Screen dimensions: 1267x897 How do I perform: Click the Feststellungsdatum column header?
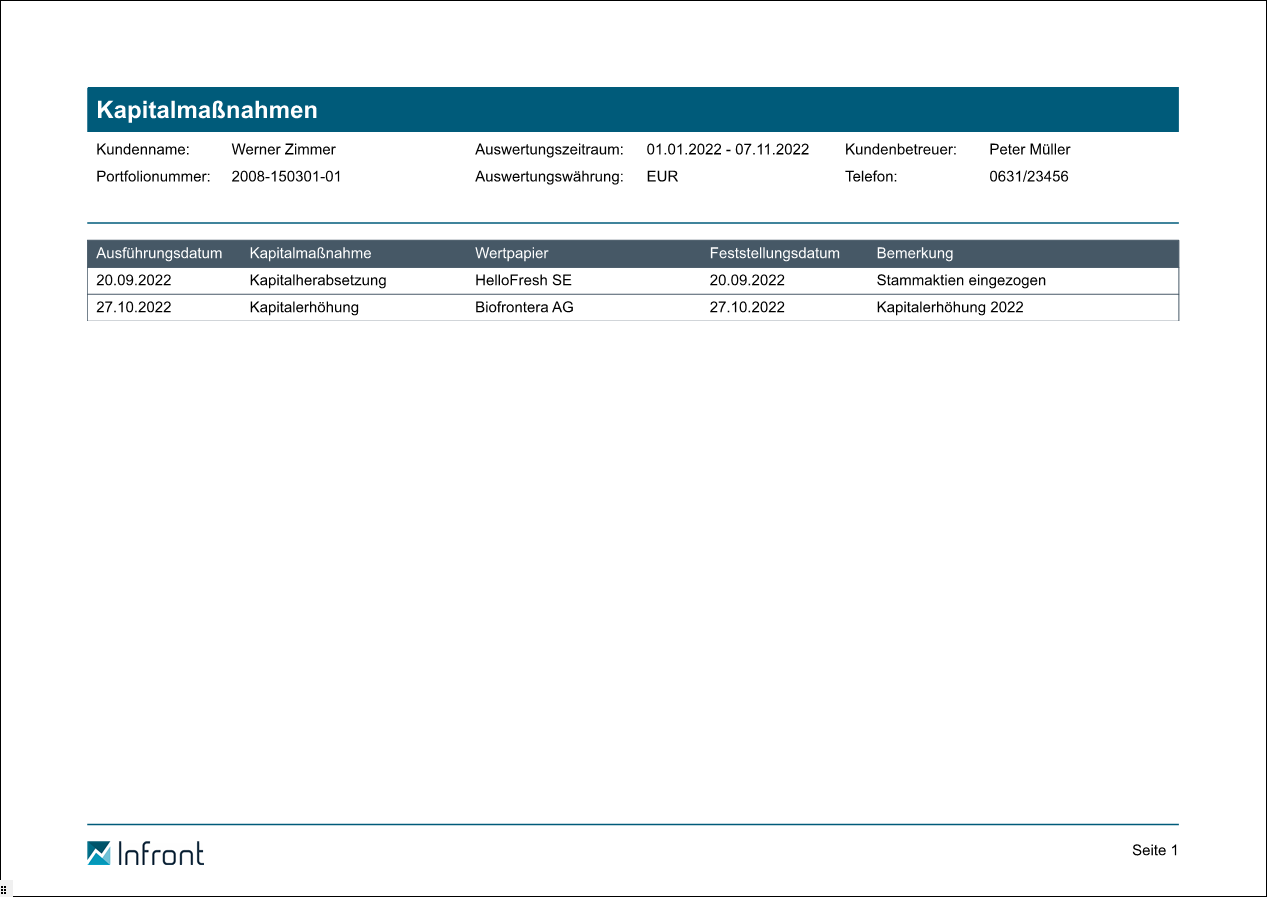click(774, 253)
